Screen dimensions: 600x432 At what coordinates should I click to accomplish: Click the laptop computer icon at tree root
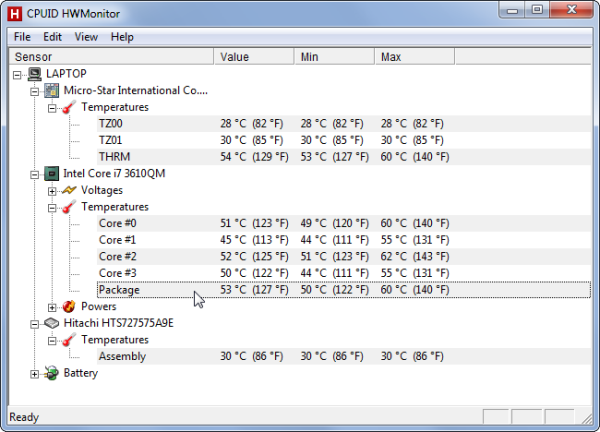click(35, 74)
